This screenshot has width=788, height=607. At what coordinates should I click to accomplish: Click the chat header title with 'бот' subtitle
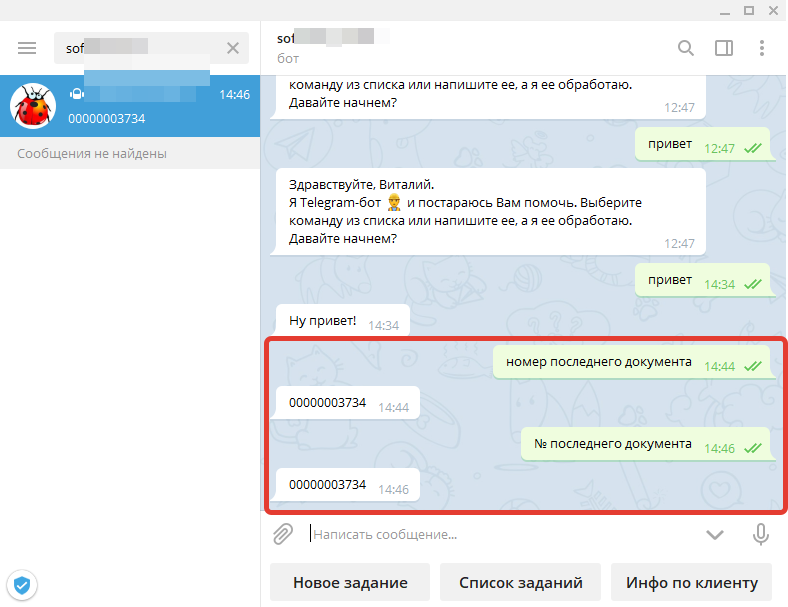332,48
